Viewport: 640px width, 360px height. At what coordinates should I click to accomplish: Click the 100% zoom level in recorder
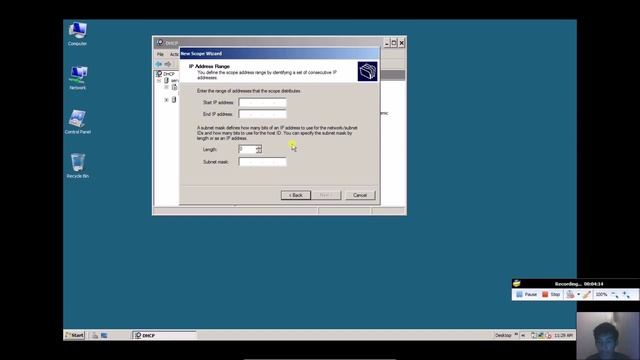coord(601,294)
